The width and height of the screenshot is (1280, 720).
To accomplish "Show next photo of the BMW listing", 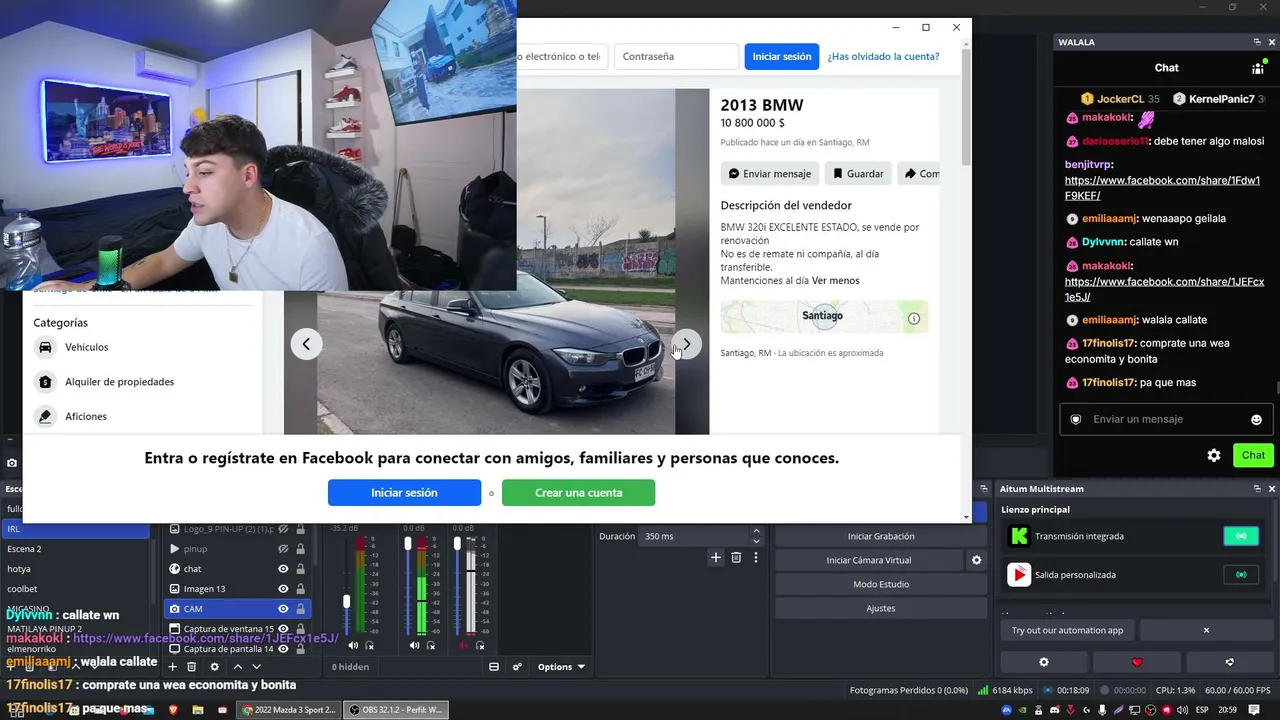I will pos(686,344).
